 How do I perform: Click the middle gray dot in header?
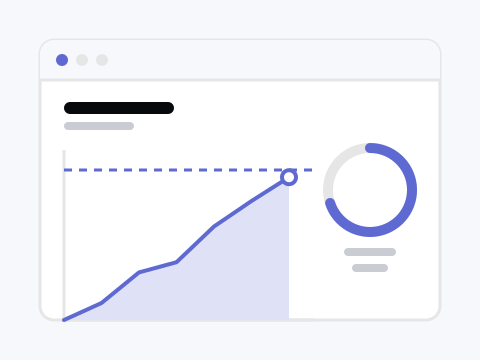pyautogui.click(x=82, y=60)
